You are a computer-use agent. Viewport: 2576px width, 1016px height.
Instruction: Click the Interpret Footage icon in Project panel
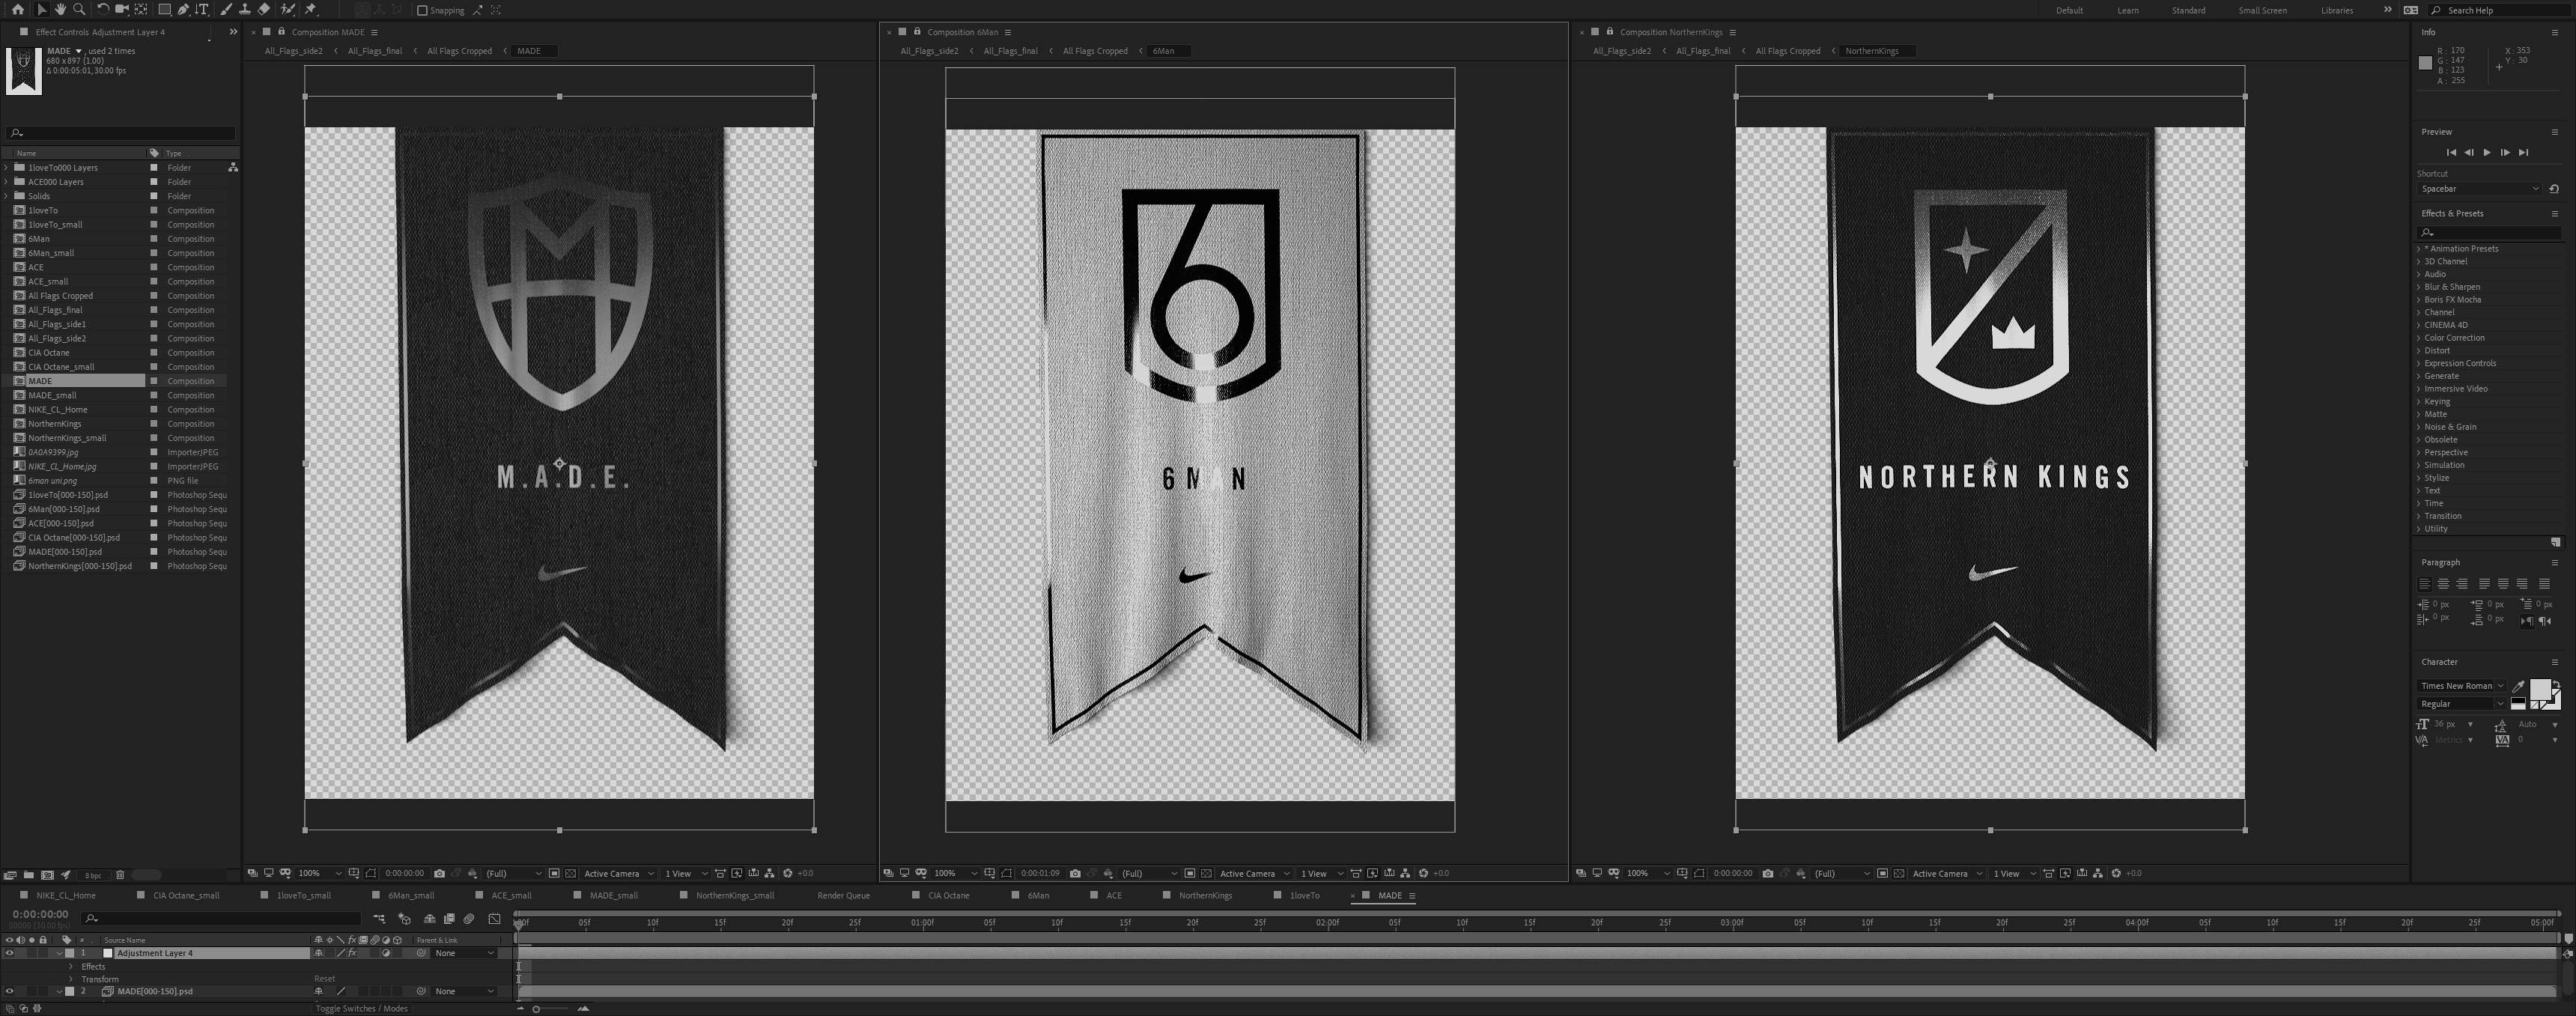(10, 875)
